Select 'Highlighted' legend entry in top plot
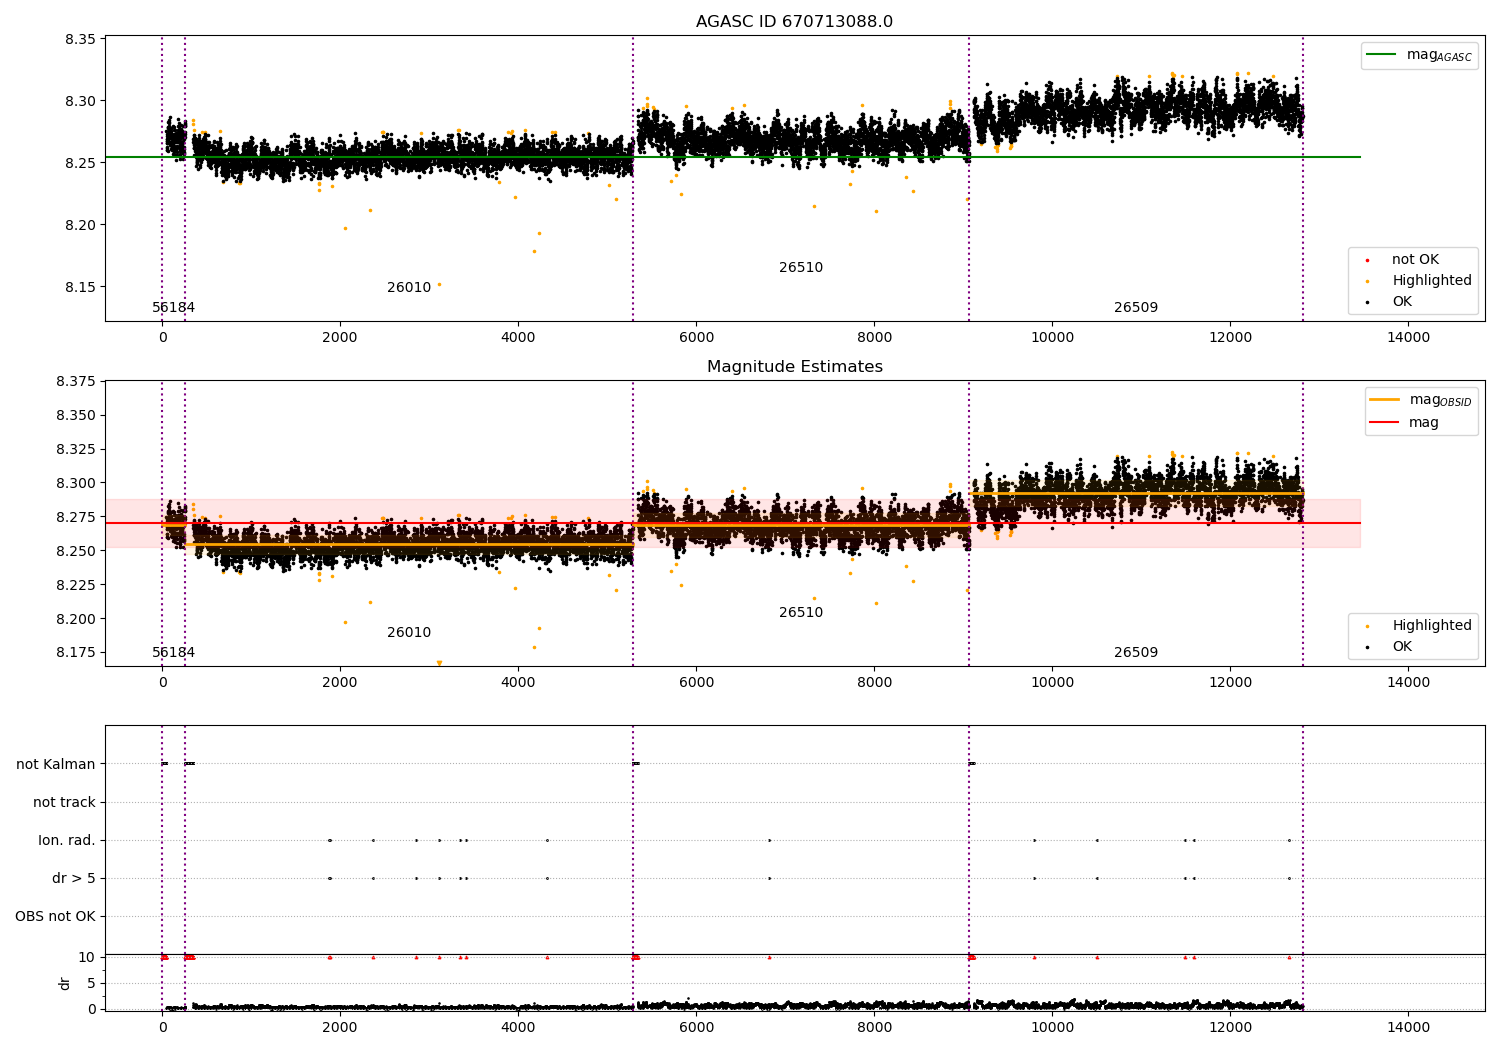Image resolution: width=1500 pixels, height=1050 pixels. (x=1432, y=281)
